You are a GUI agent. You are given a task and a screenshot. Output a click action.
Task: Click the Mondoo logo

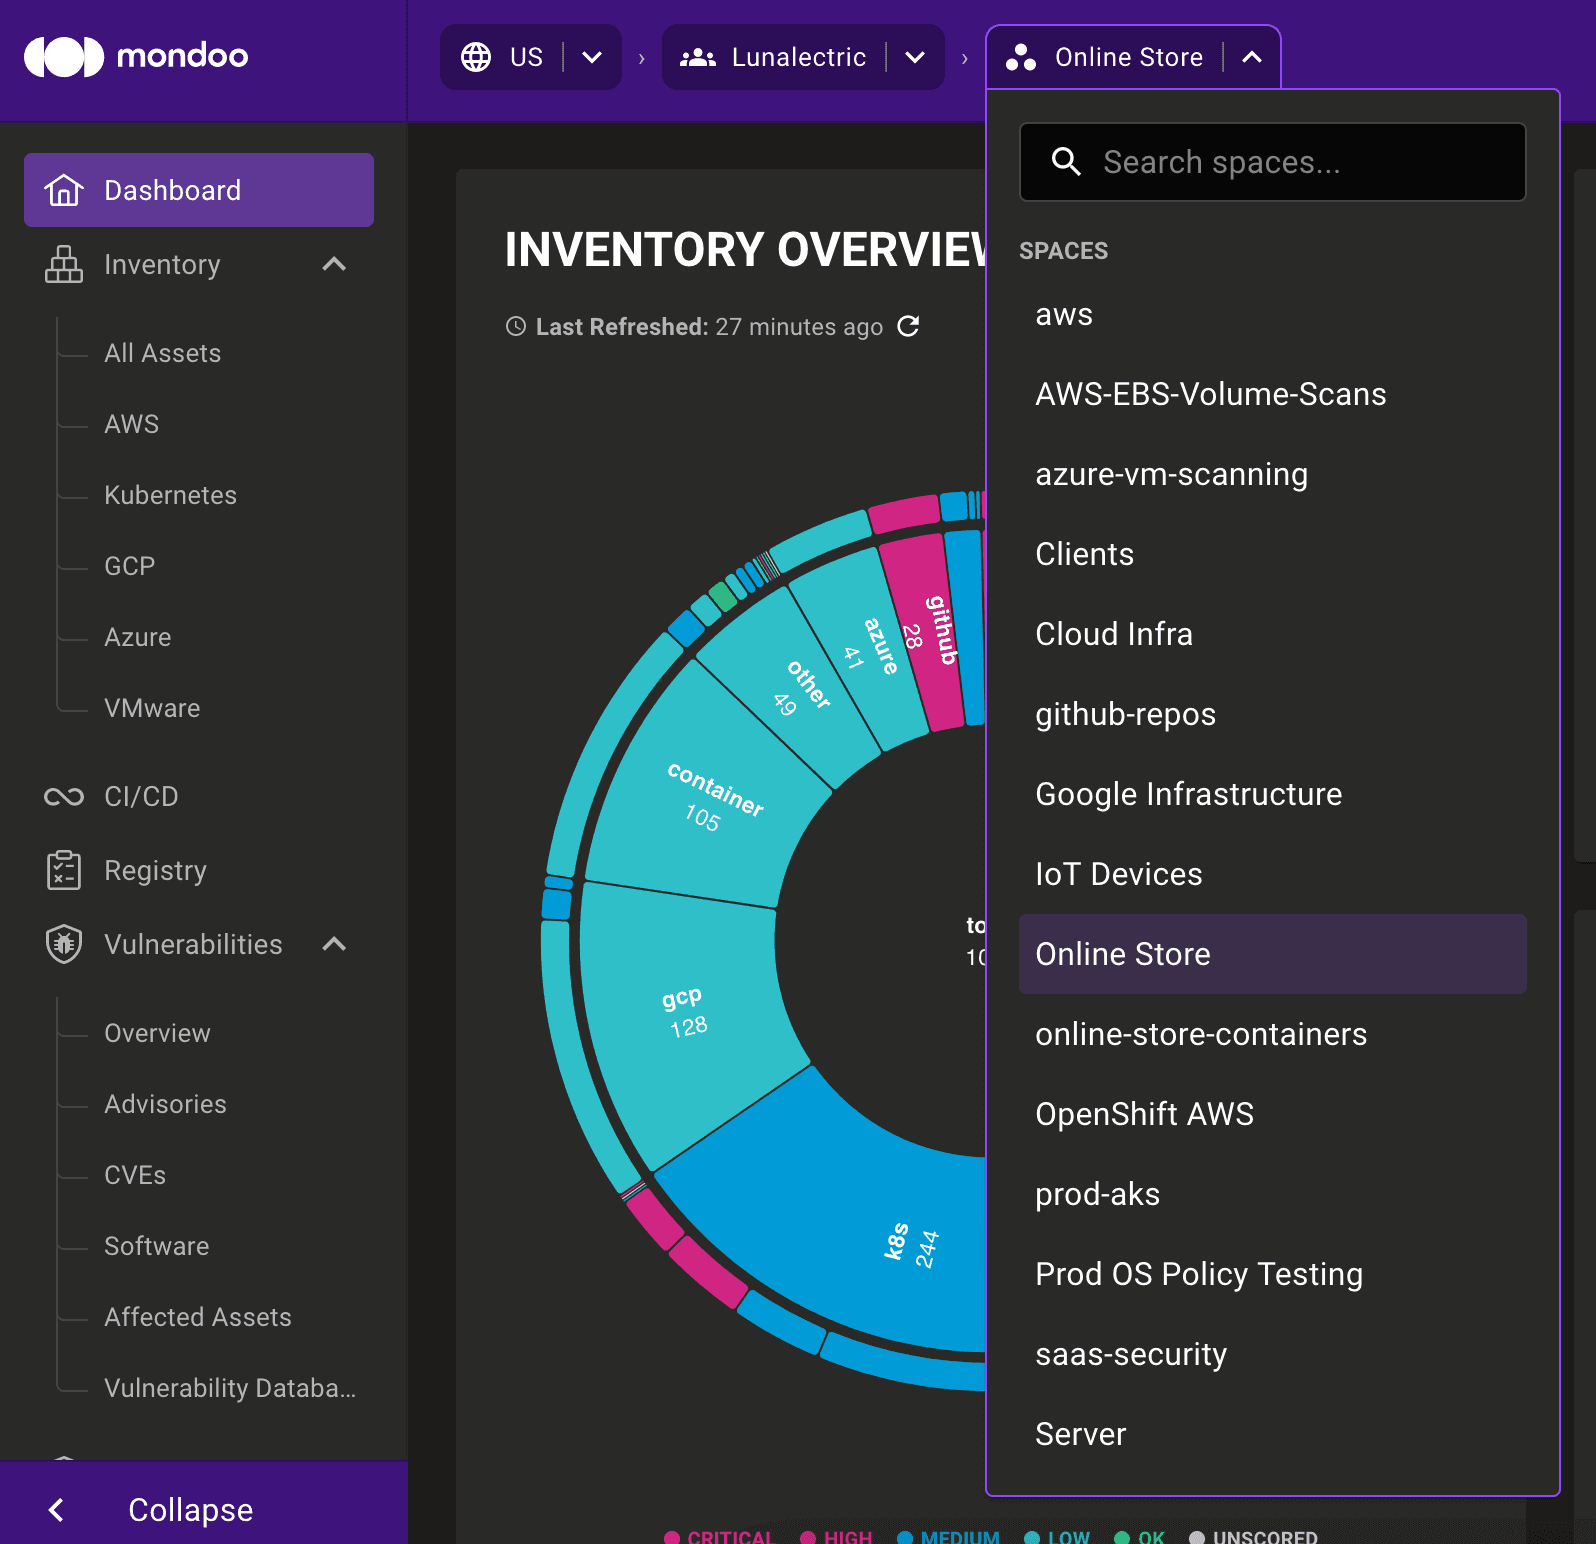[136, 56]
